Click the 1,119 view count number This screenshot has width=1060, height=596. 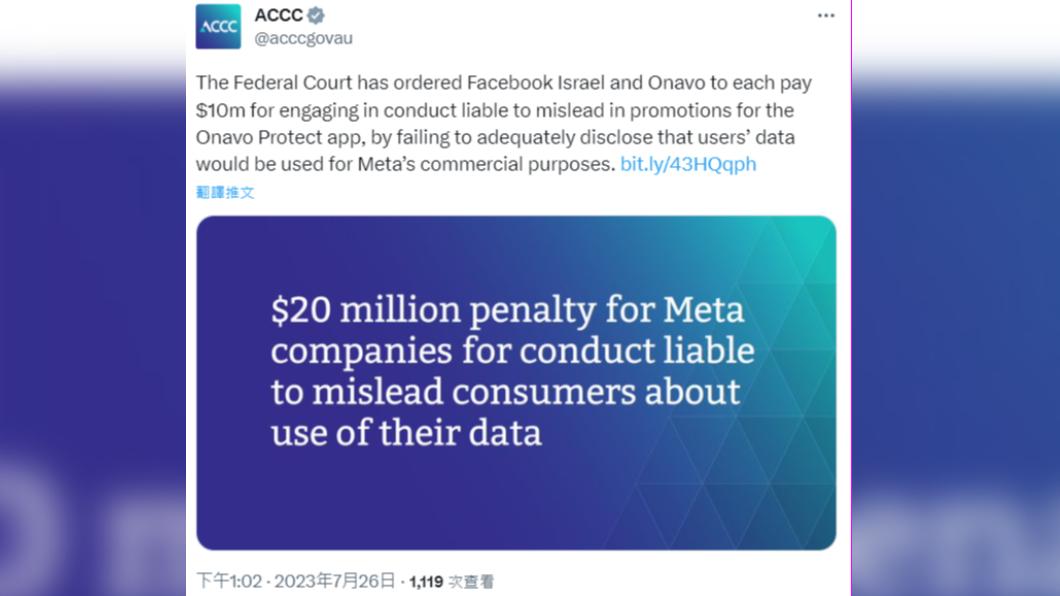point(426,581)
